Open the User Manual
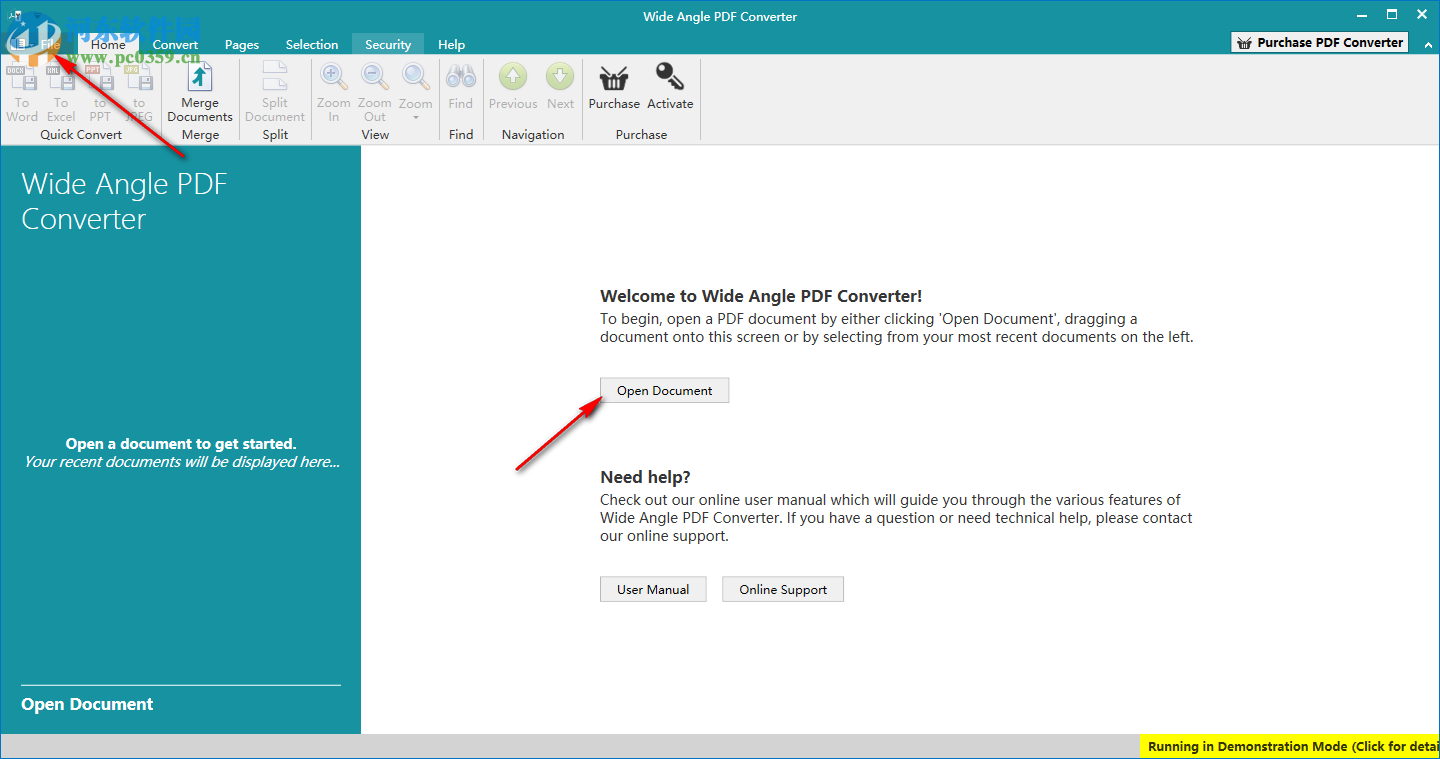Viewport: 1440px width, 759px height. [x=653, y=589]
